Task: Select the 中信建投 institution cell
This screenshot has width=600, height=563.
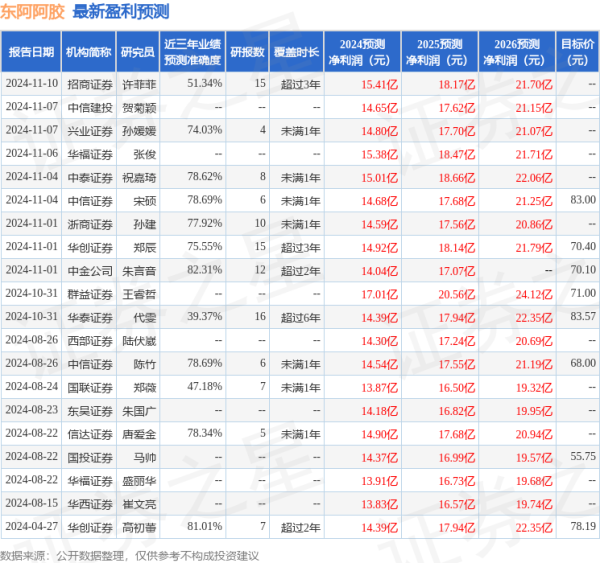Action: [x=90, y=108]
